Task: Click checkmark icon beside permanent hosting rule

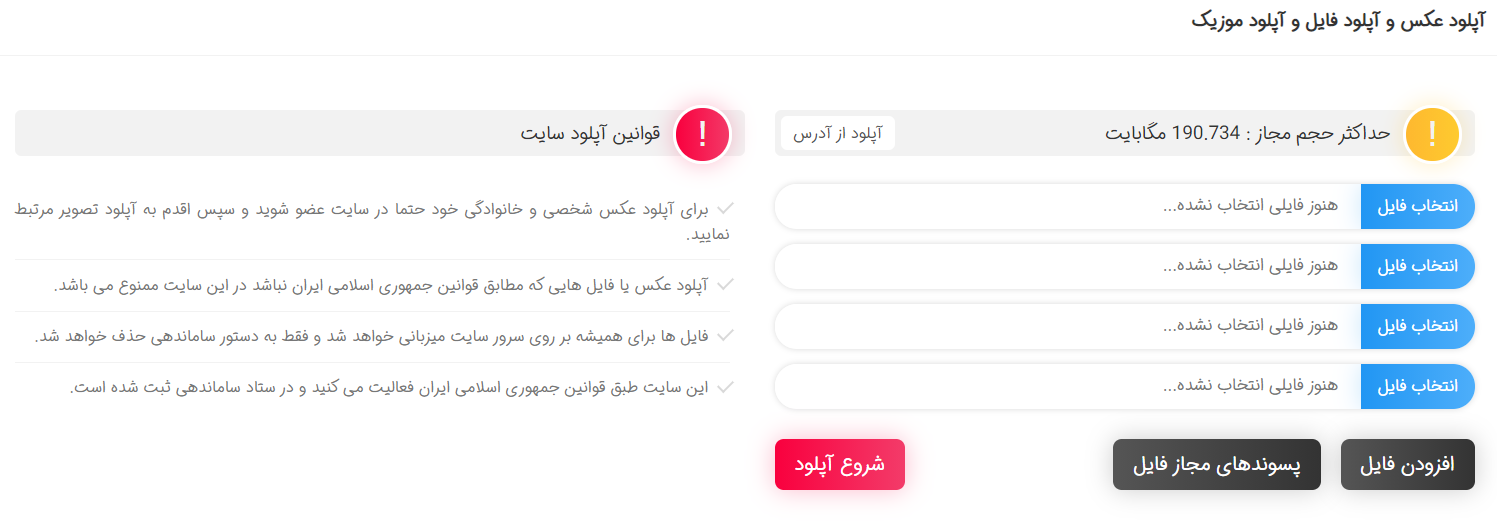Action: coord(725,336)
